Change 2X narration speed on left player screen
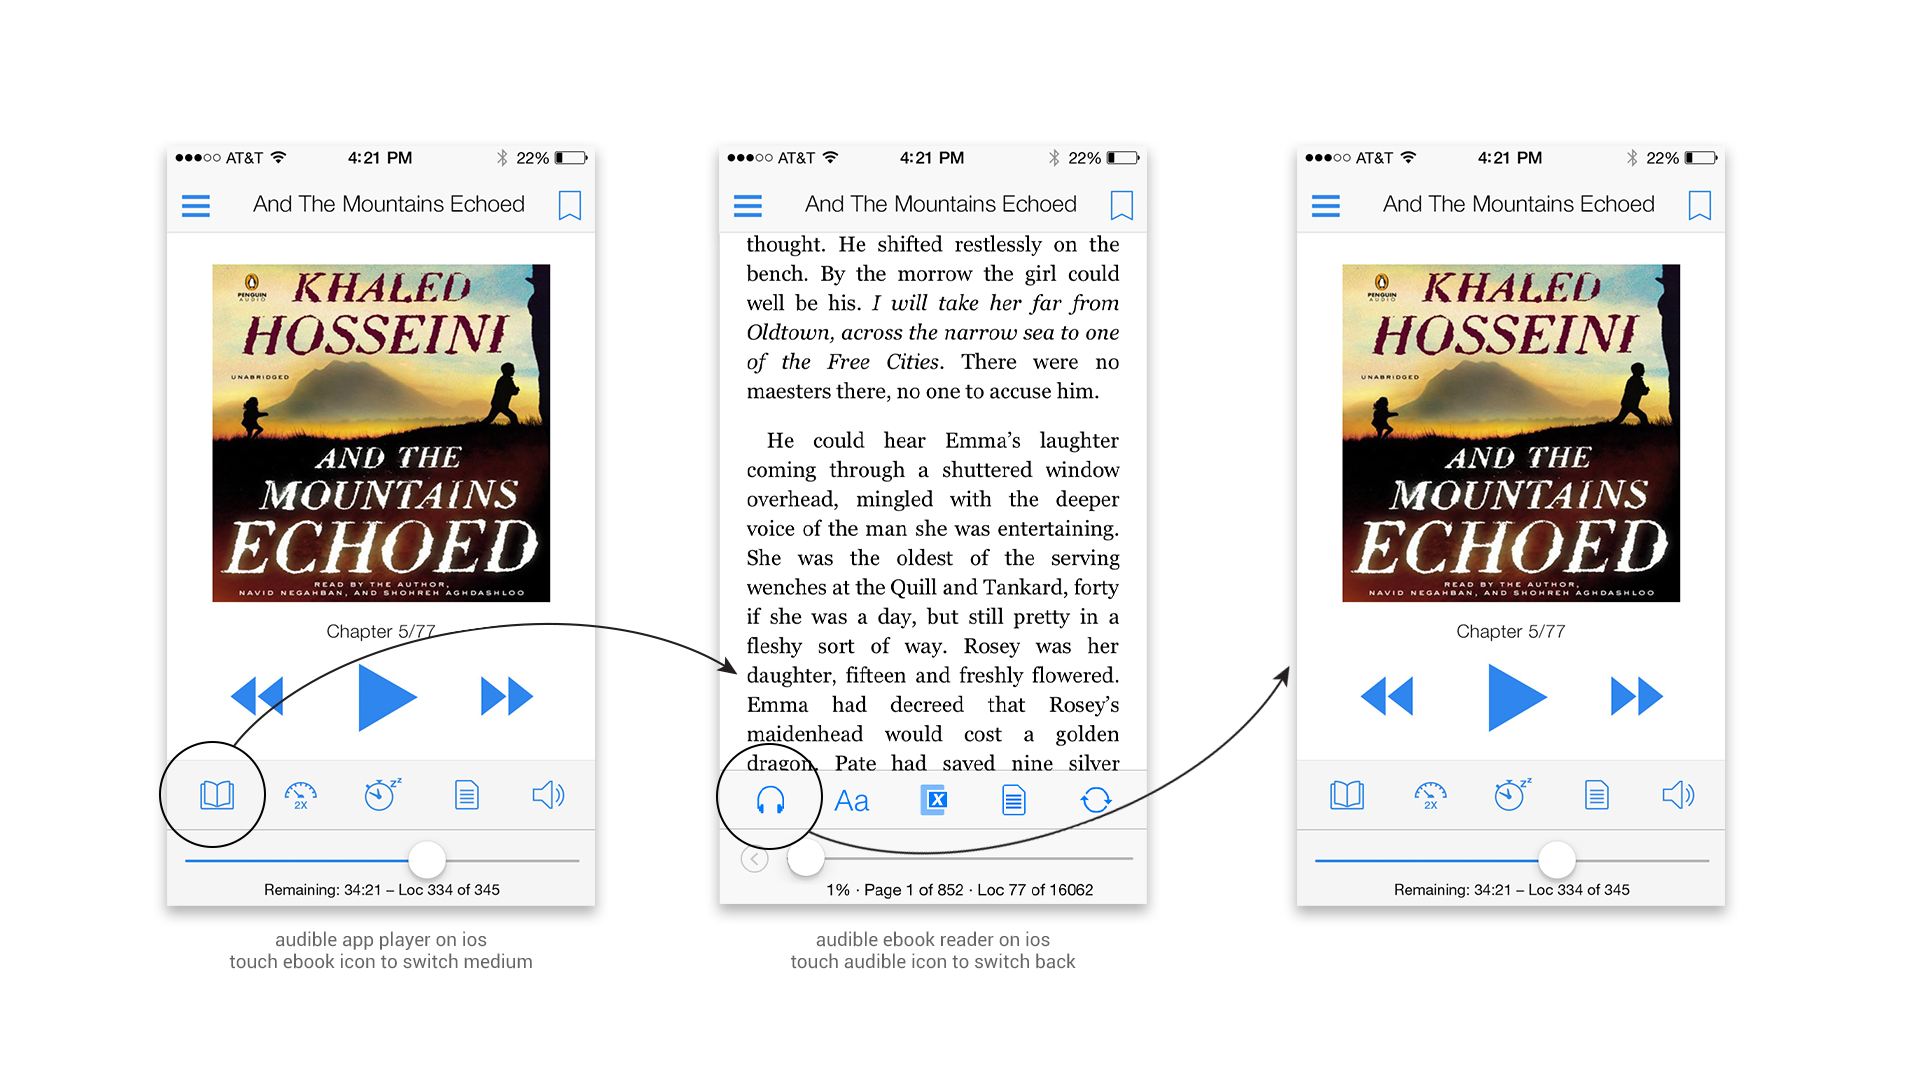This screenshot has width=1920, height=1080. pos(300,796)
